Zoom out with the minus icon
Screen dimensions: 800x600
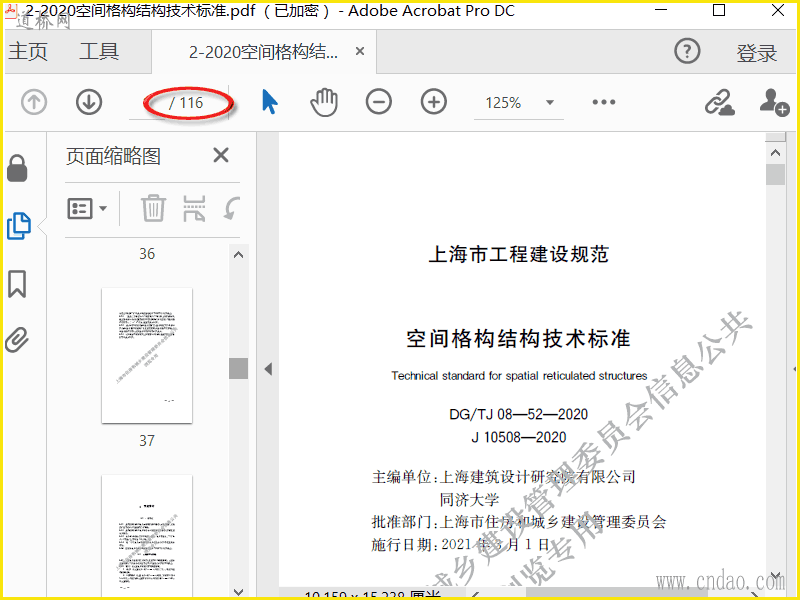(379, 102)
